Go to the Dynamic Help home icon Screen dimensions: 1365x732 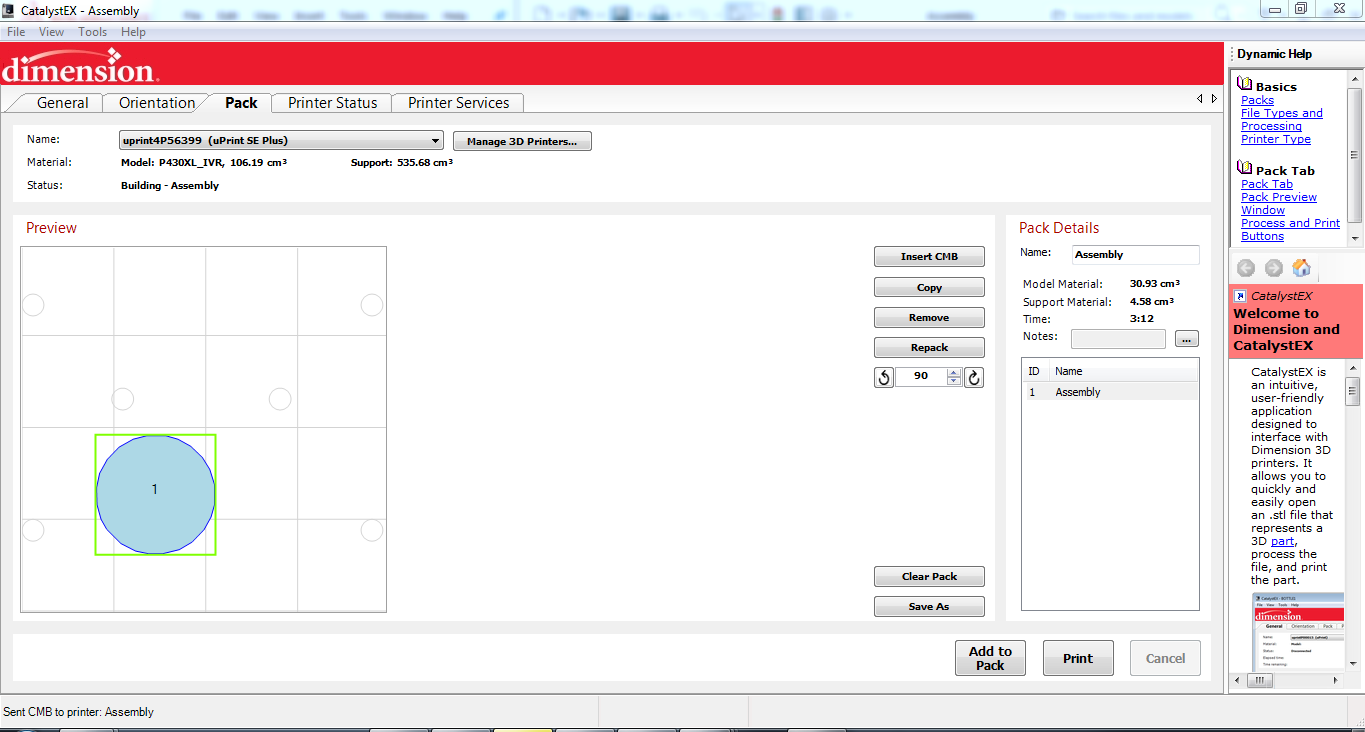click(1301, 268)
